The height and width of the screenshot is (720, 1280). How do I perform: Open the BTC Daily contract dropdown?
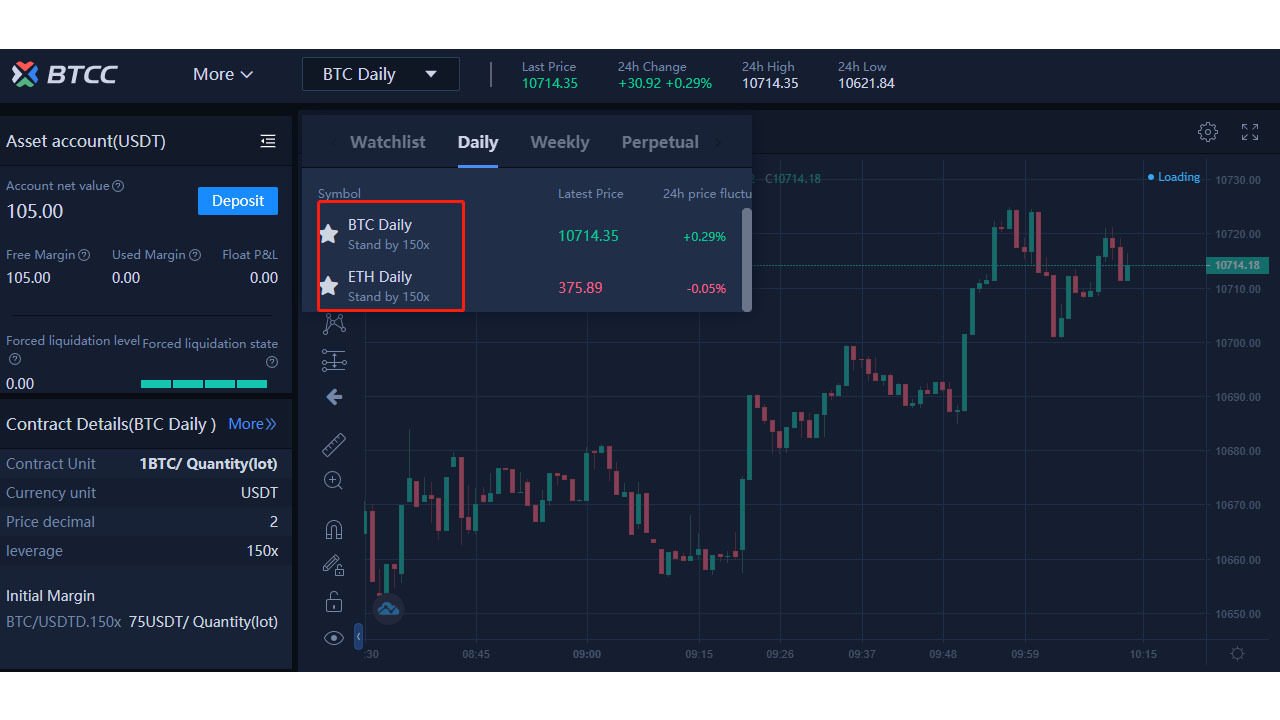point(381,74)
